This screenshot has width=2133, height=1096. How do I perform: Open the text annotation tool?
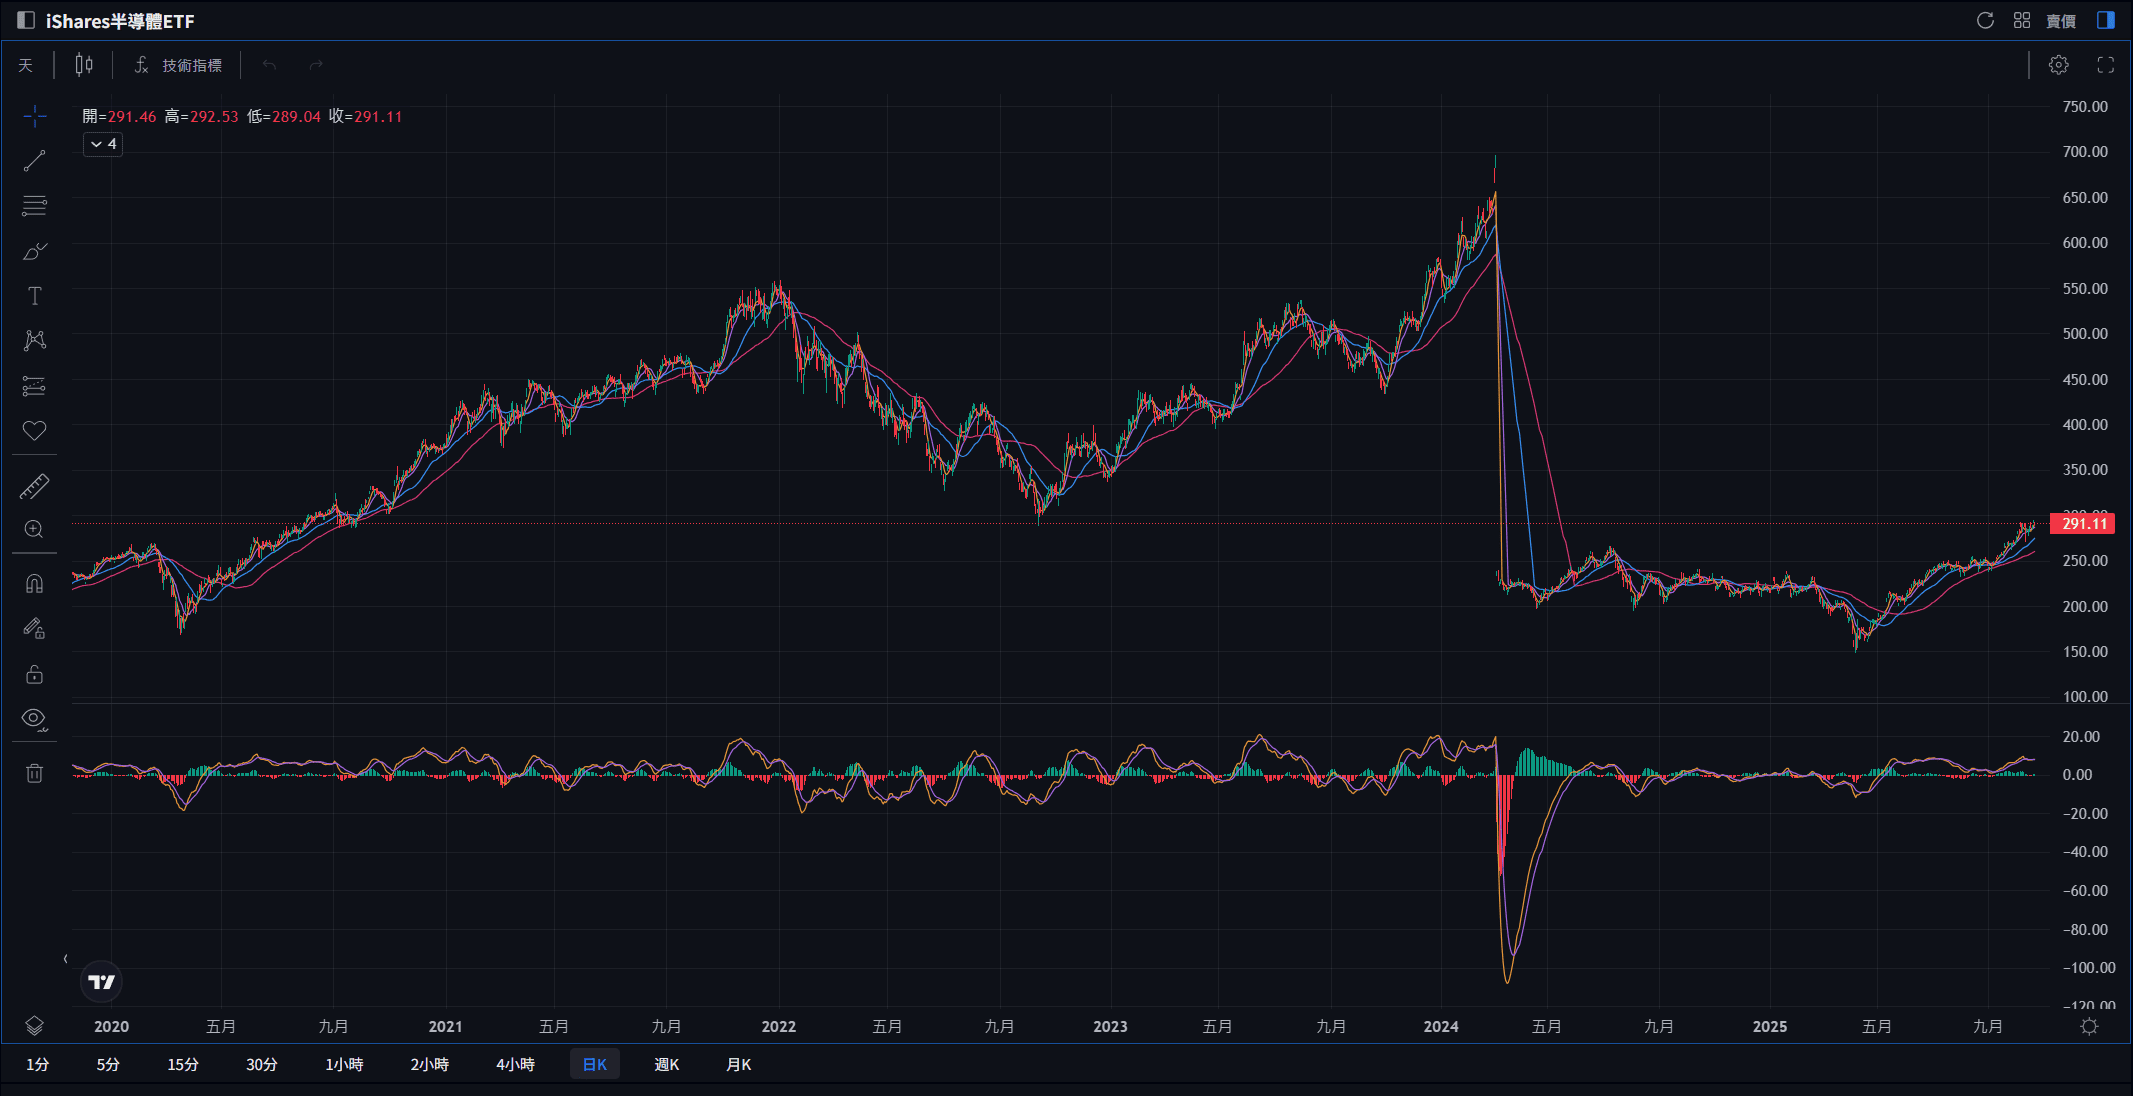pyautogui.click(x=35, y=296)
